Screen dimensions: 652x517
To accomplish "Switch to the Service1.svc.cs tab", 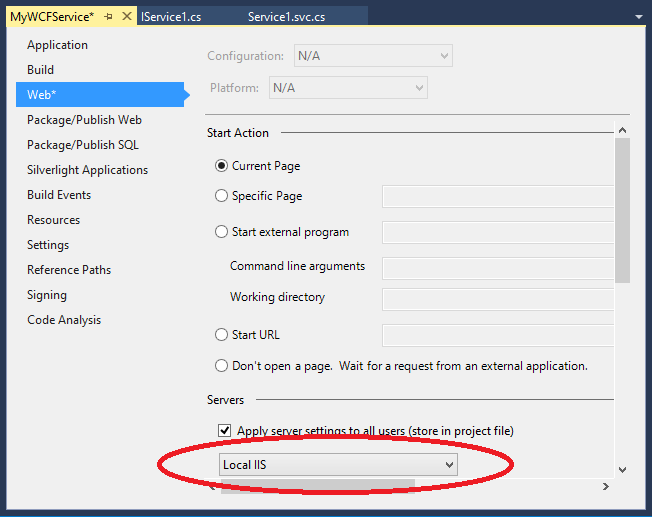I will click(286, 17).
